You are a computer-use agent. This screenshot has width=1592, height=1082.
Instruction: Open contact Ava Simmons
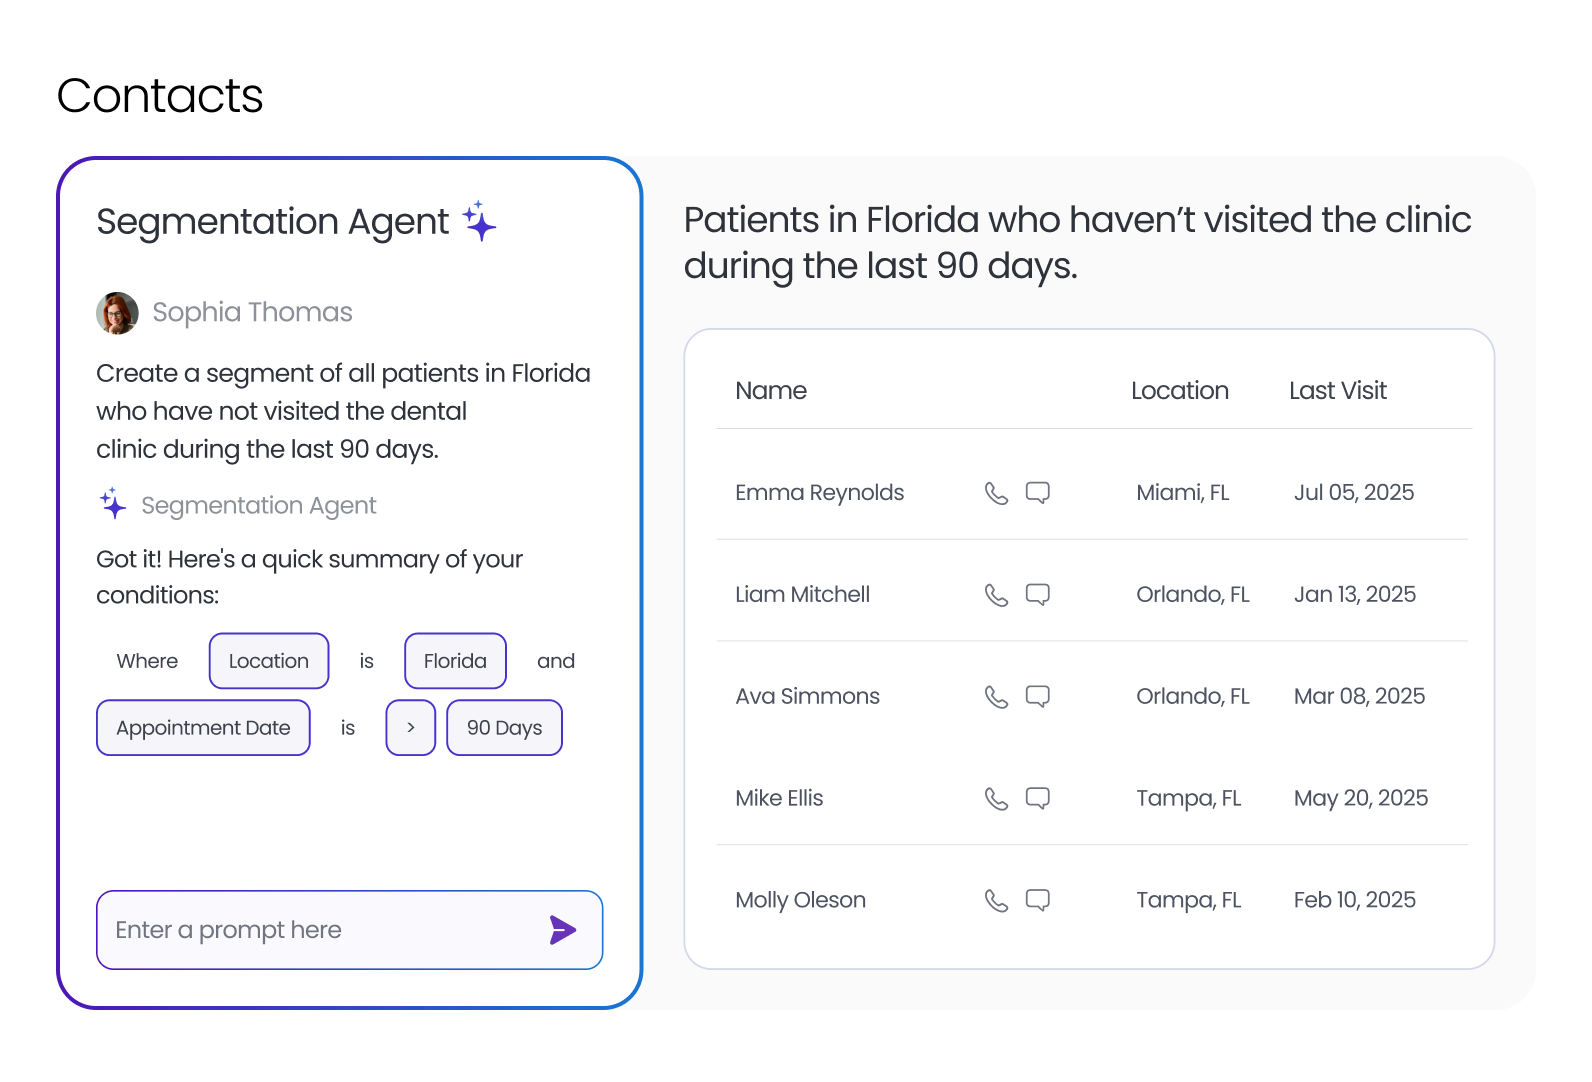[807, 697]
